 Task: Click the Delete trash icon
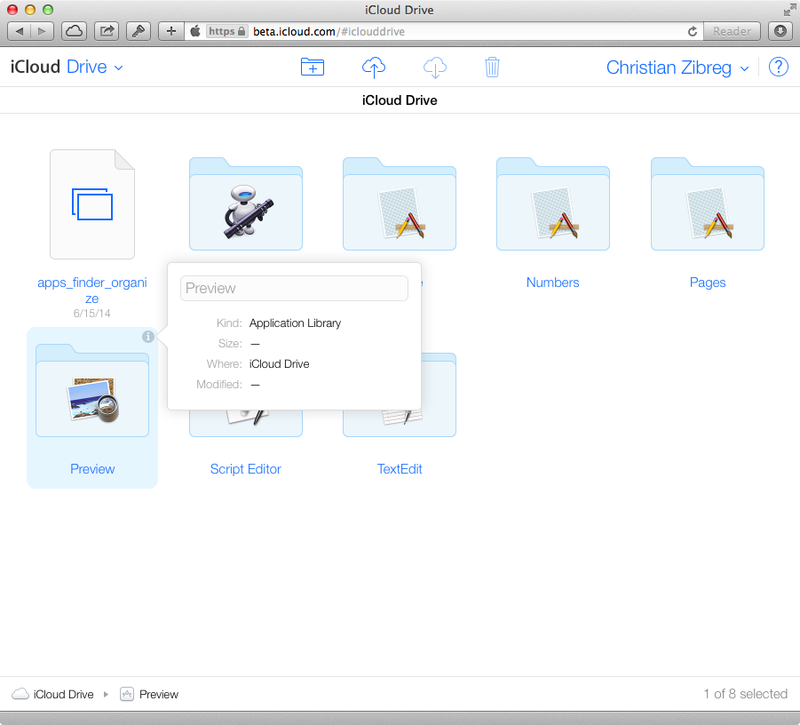tap(492, 67)
